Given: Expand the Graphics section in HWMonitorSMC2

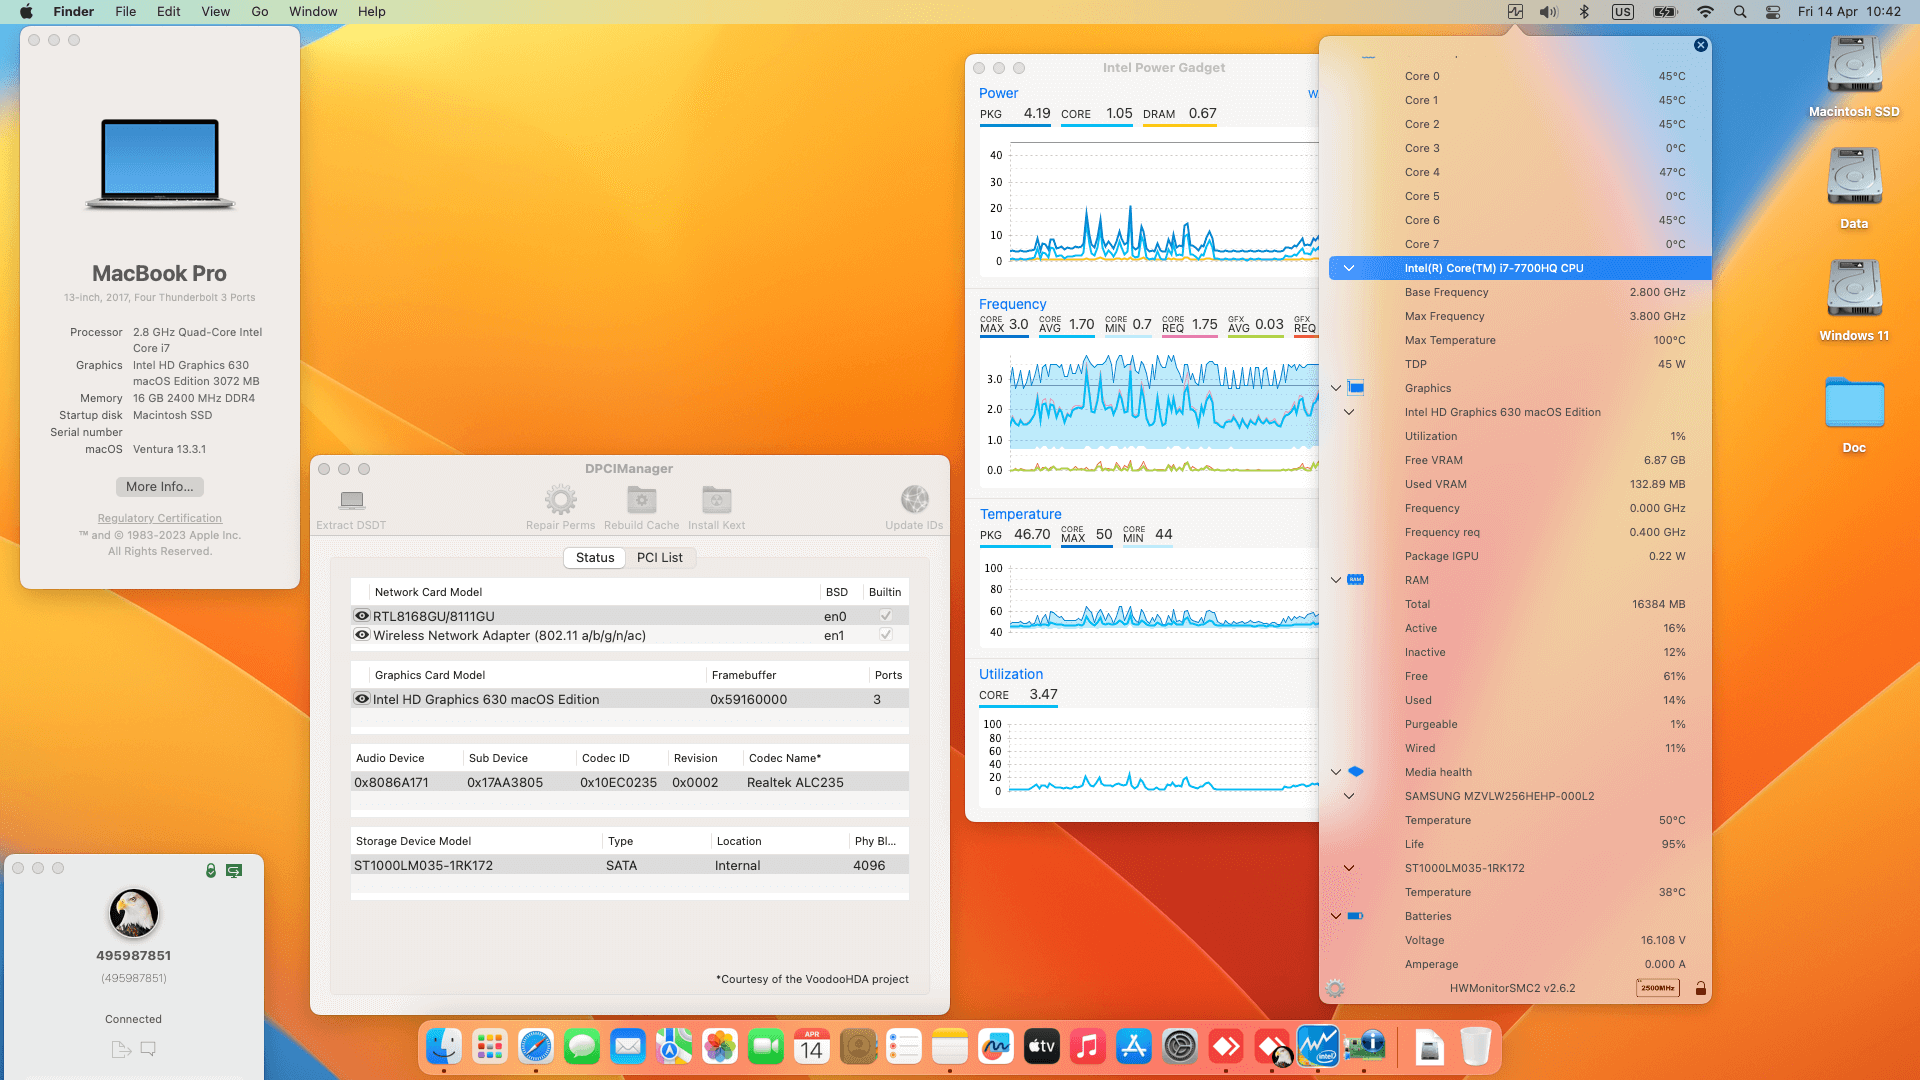Looking at the screenshot, I should pos(1335,388).
